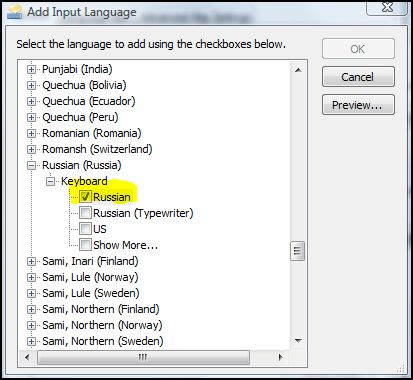
Task: Expand the Romanian (Romania) node
Action: (x=31, y=133)
